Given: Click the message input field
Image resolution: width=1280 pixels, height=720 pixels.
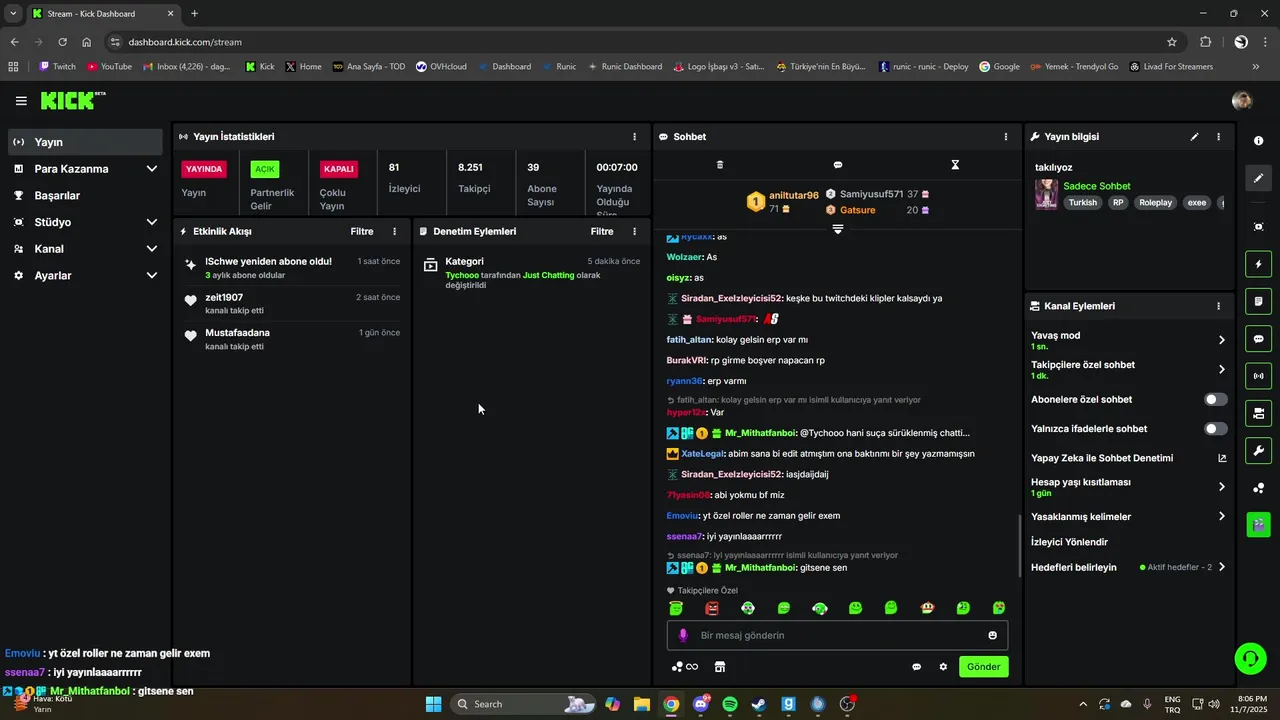Looking at the screenshot, I should (838, 635).
